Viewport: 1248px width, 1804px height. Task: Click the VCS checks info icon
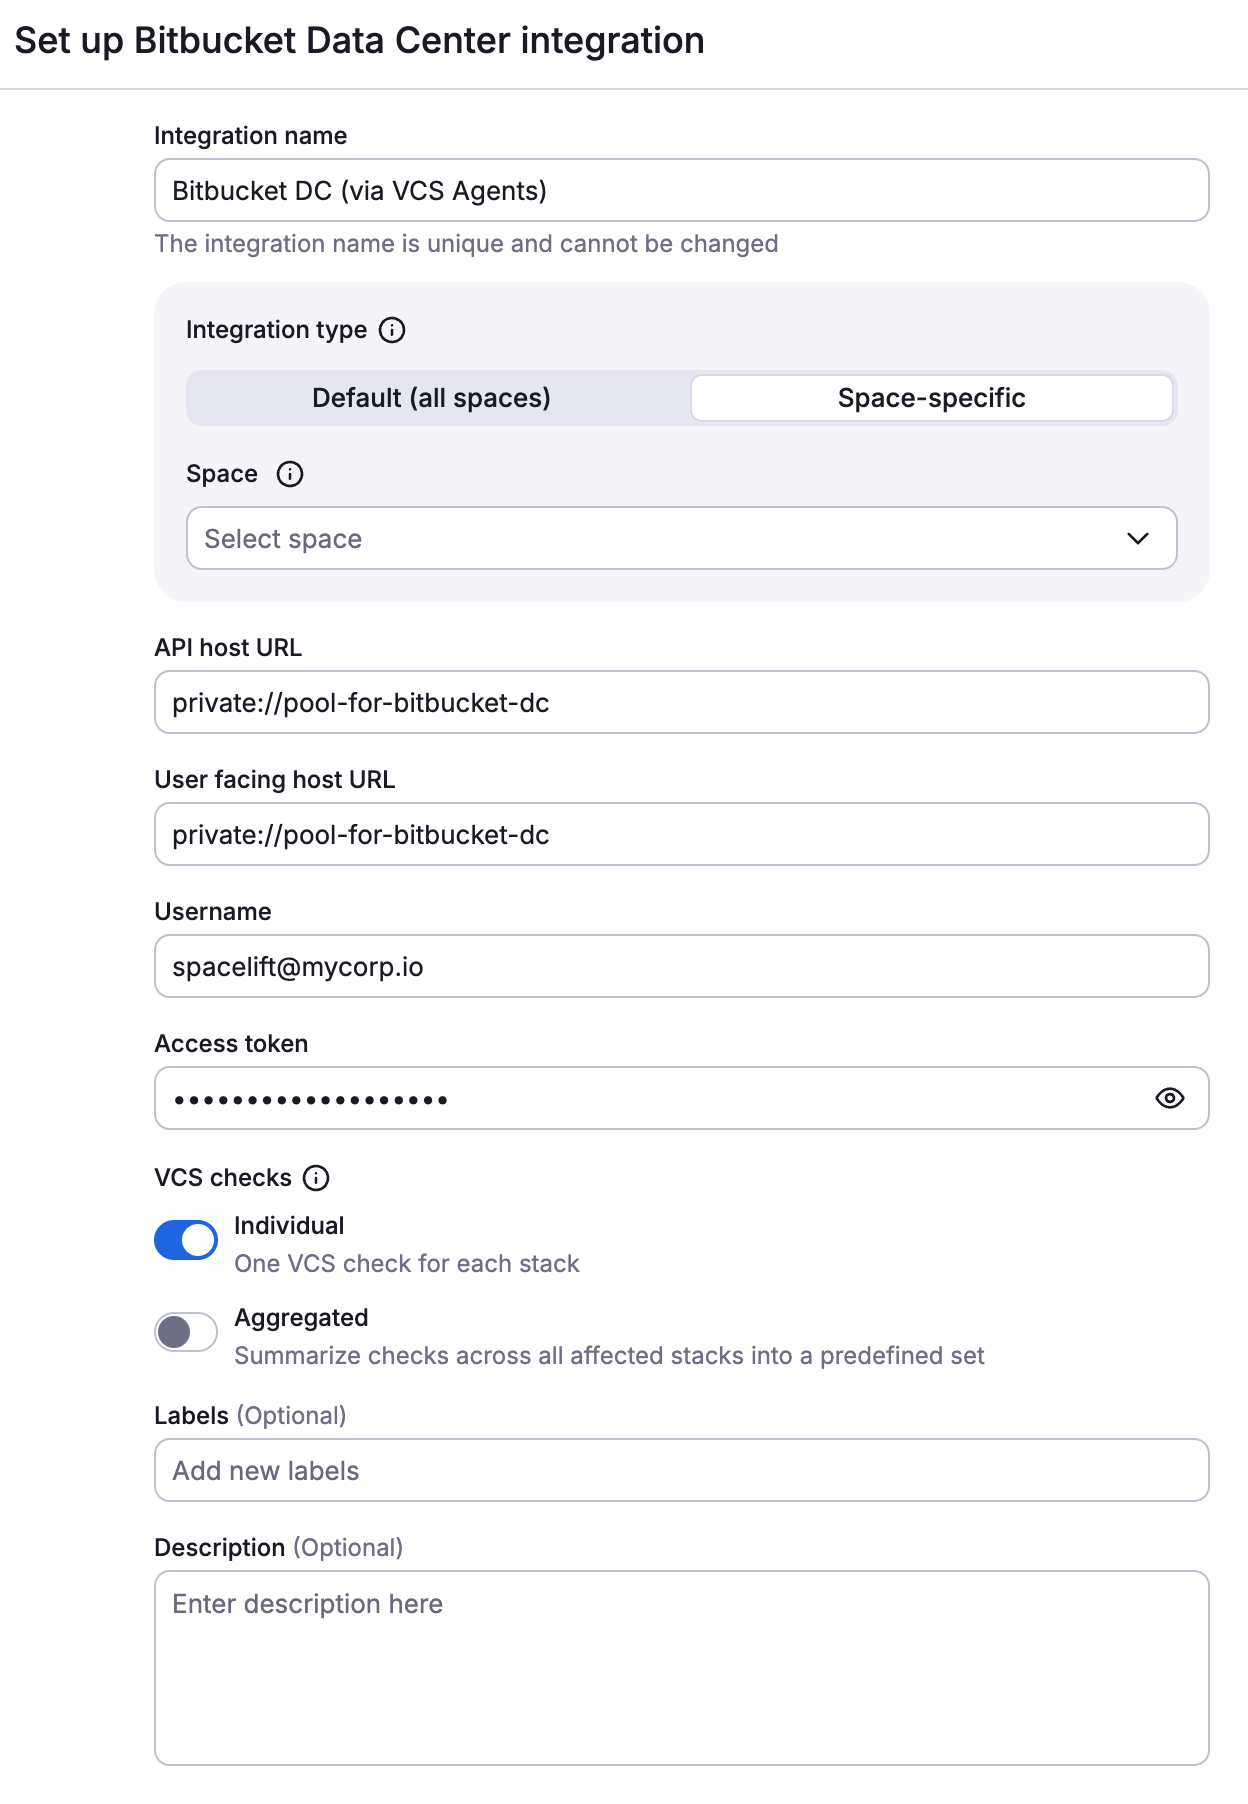pyautogui.click(x=316, y=1178)
